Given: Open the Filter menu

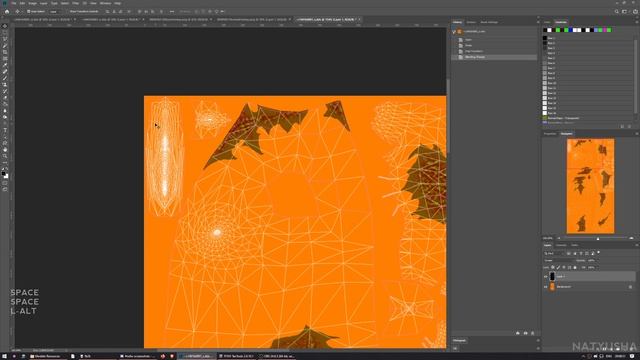Looking at the screenshot, I should (76, 3).
